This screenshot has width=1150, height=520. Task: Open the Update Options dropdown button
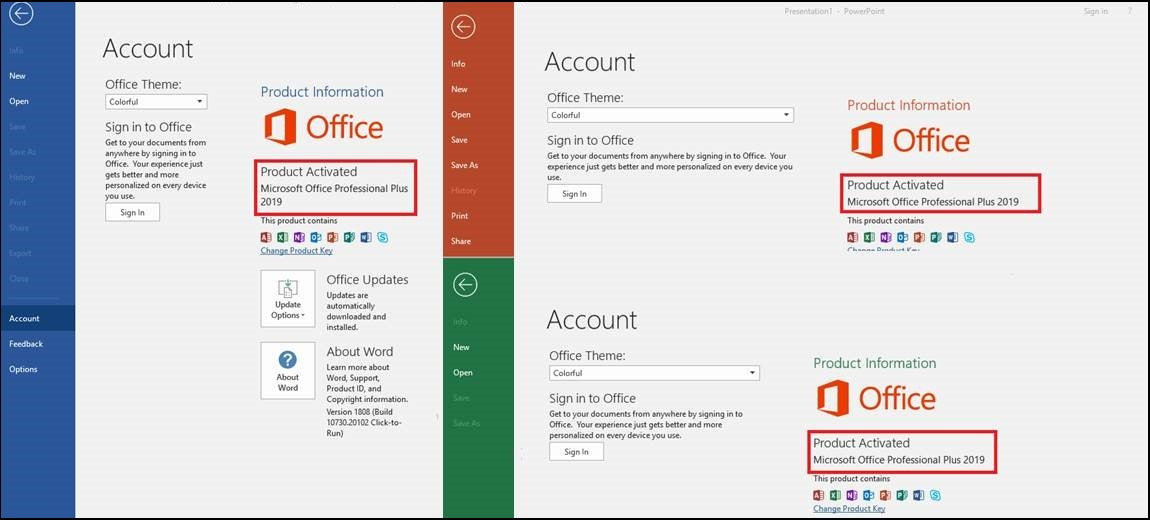tap(288, 300)
